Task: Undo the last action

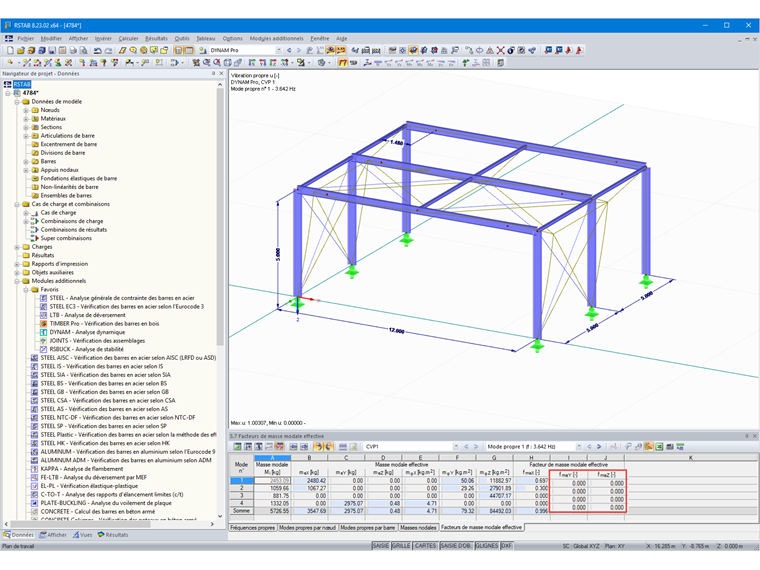Action: pos(97,50)
